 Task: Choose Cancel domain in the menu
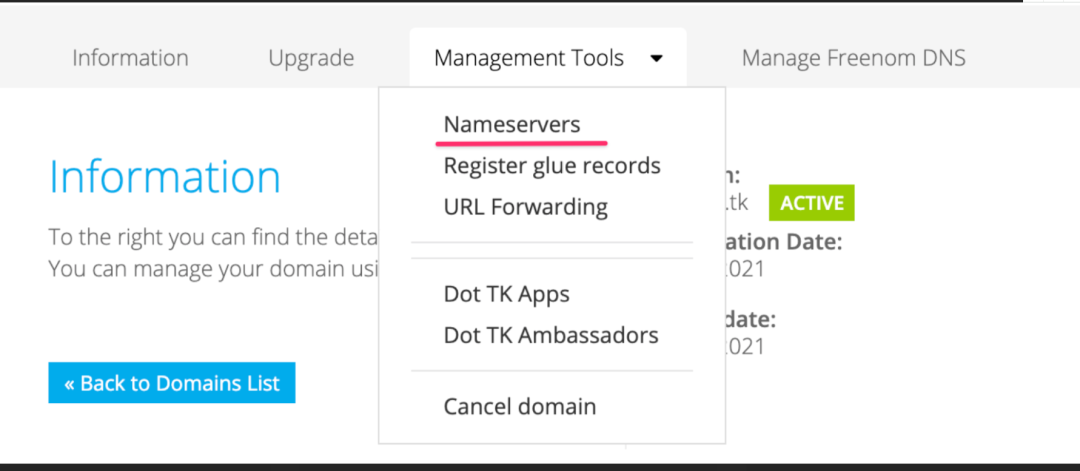(520, 407)
